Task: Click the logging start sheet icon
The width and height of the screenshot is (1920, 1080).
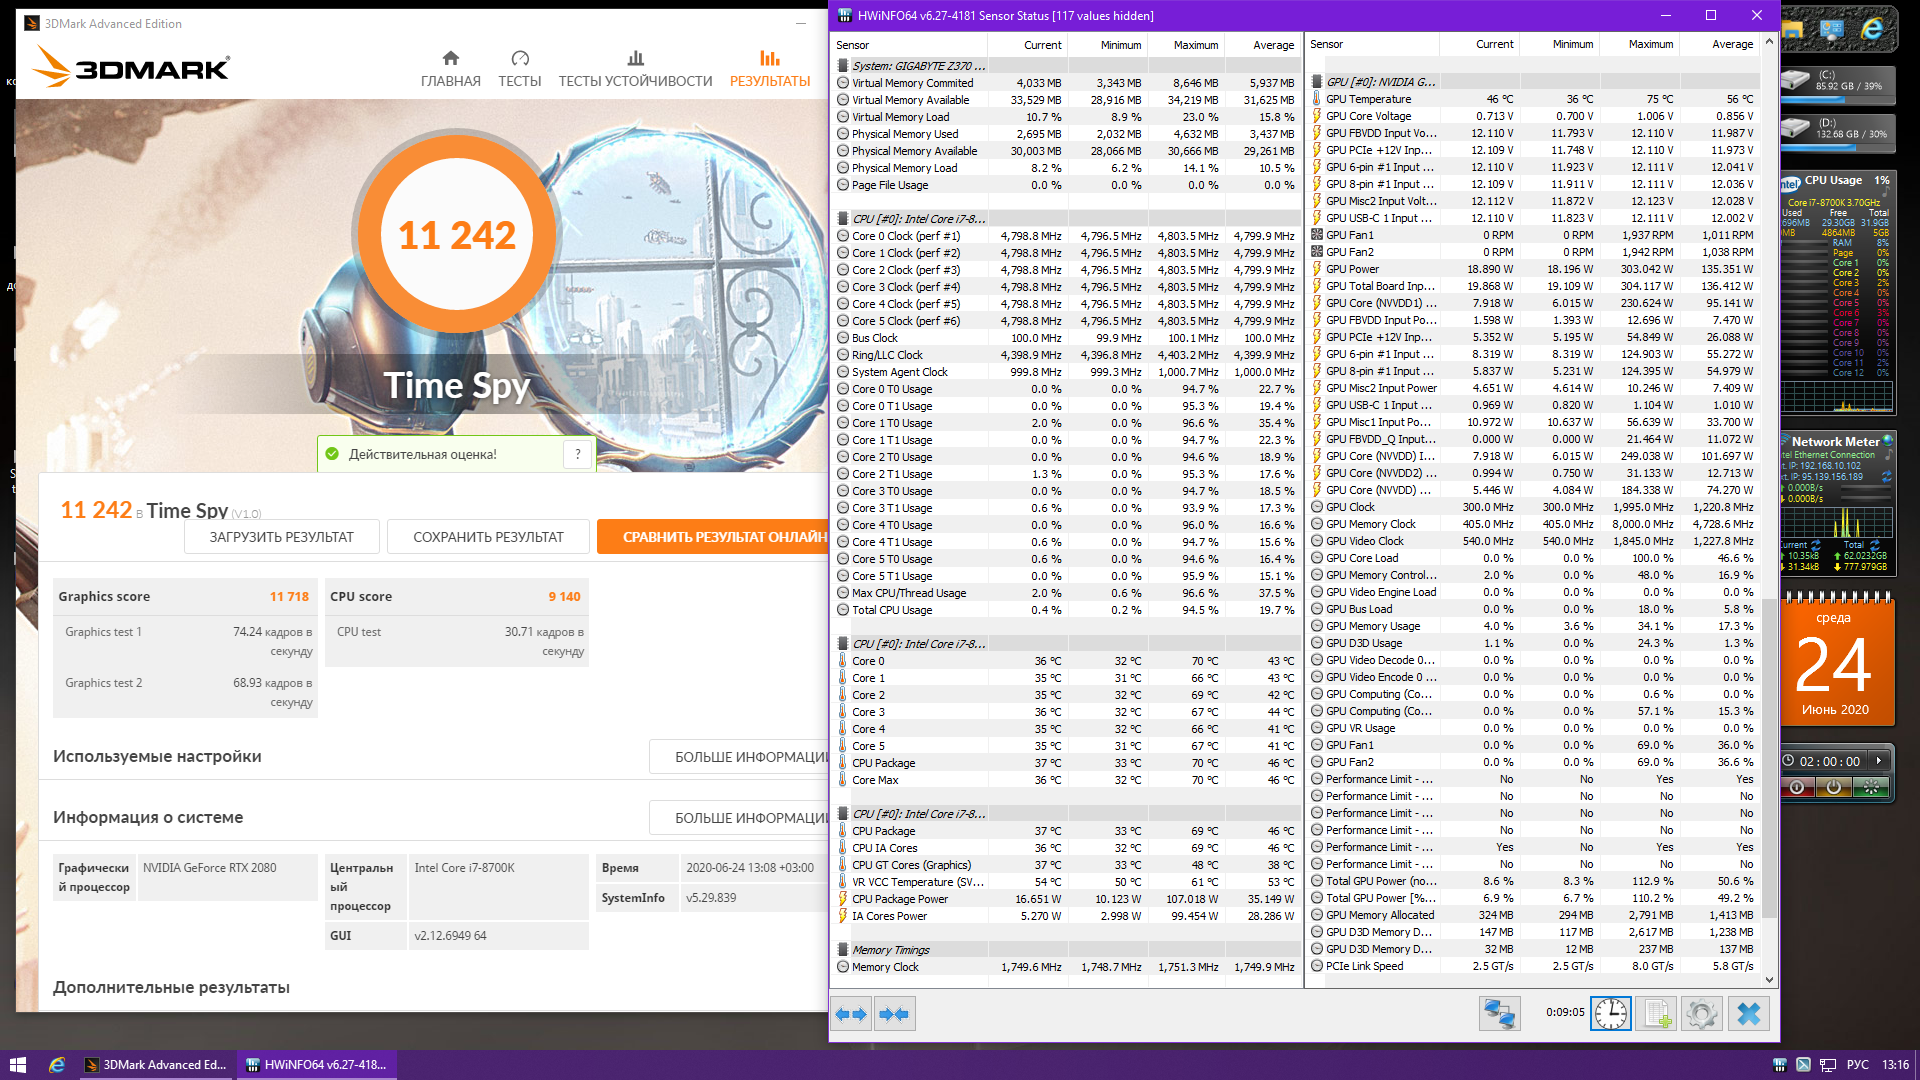Action: [x=1656, y=1014]
